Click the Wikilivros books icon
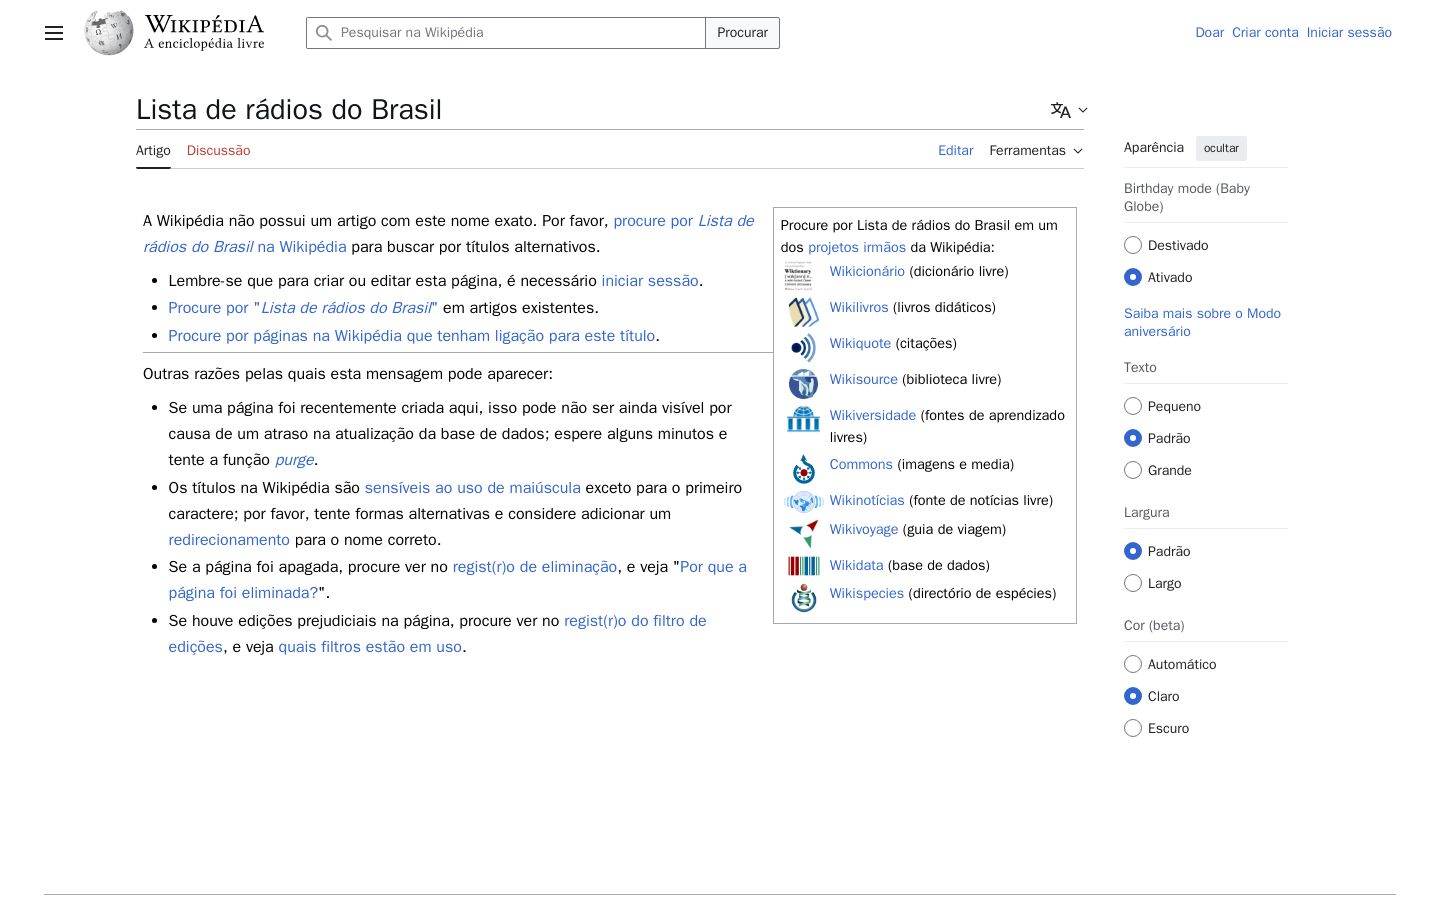This screenshot has height=900, width=1440. click(803, 312)
